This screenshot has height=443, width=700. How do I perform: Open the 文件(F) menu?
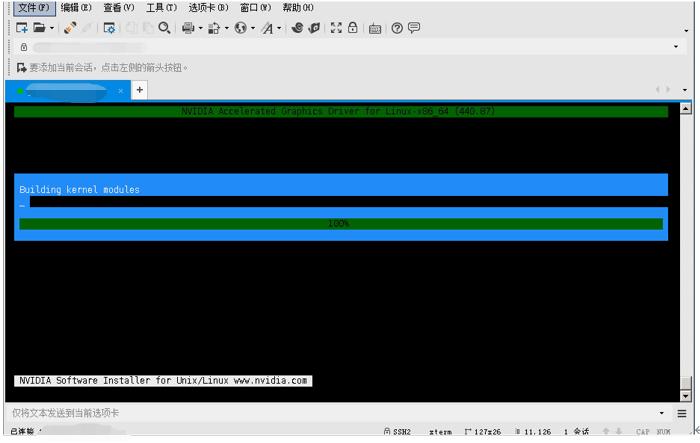(32, 8)
